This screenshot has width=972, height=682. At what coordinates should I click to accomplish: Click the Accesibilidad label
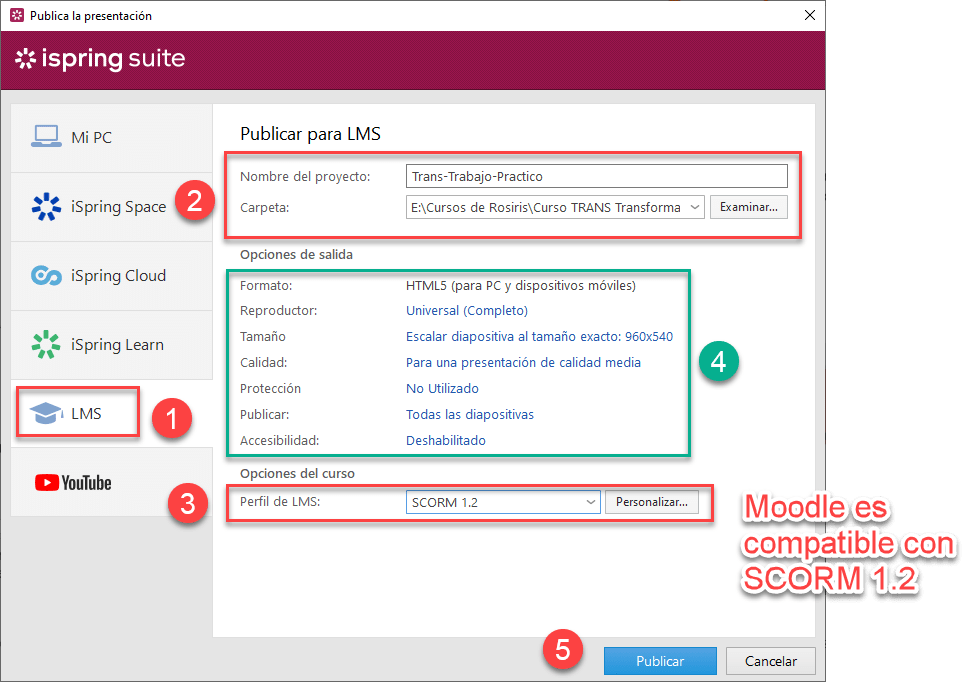[x=280, y=441]
